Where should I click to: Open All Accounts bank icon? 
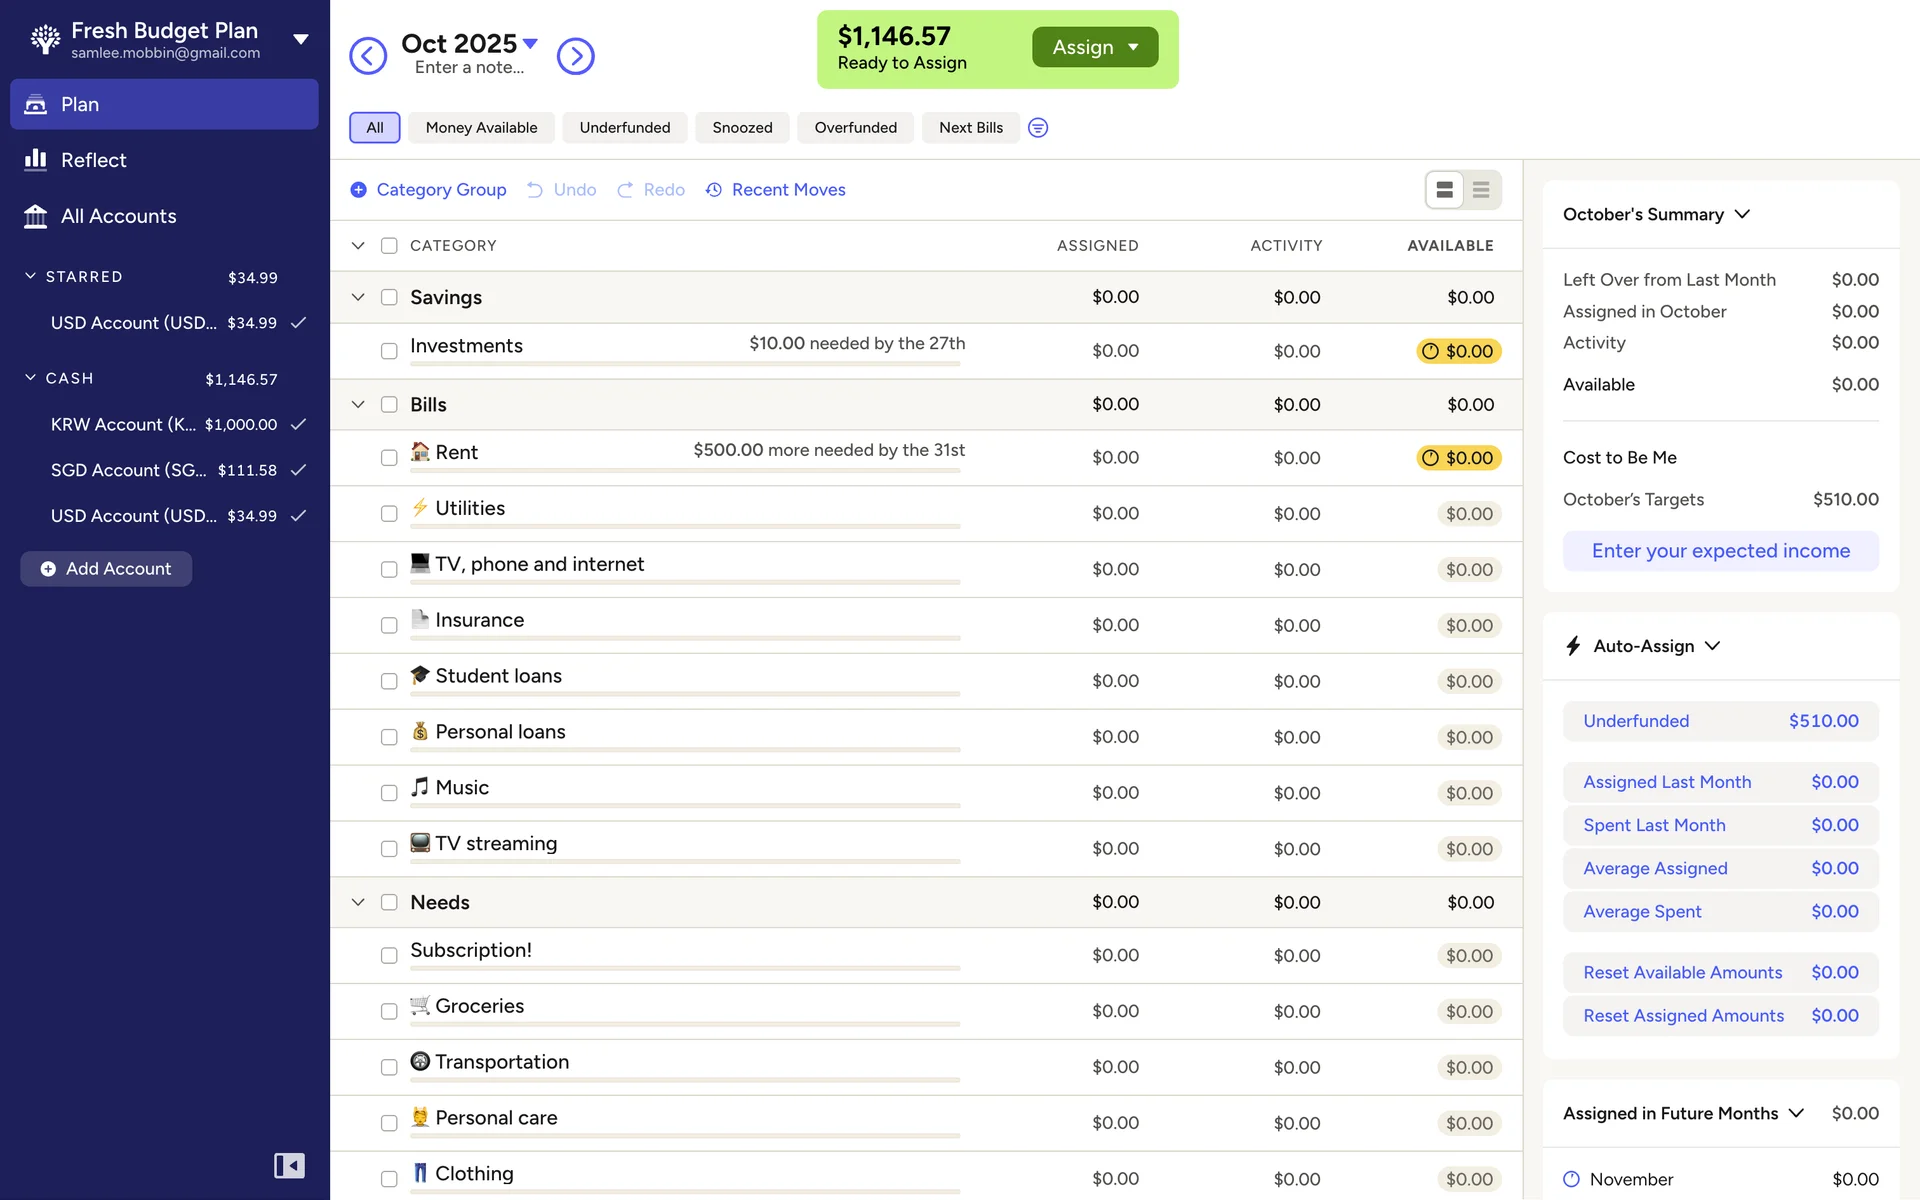pyautogui.click(x=36, y=216)
